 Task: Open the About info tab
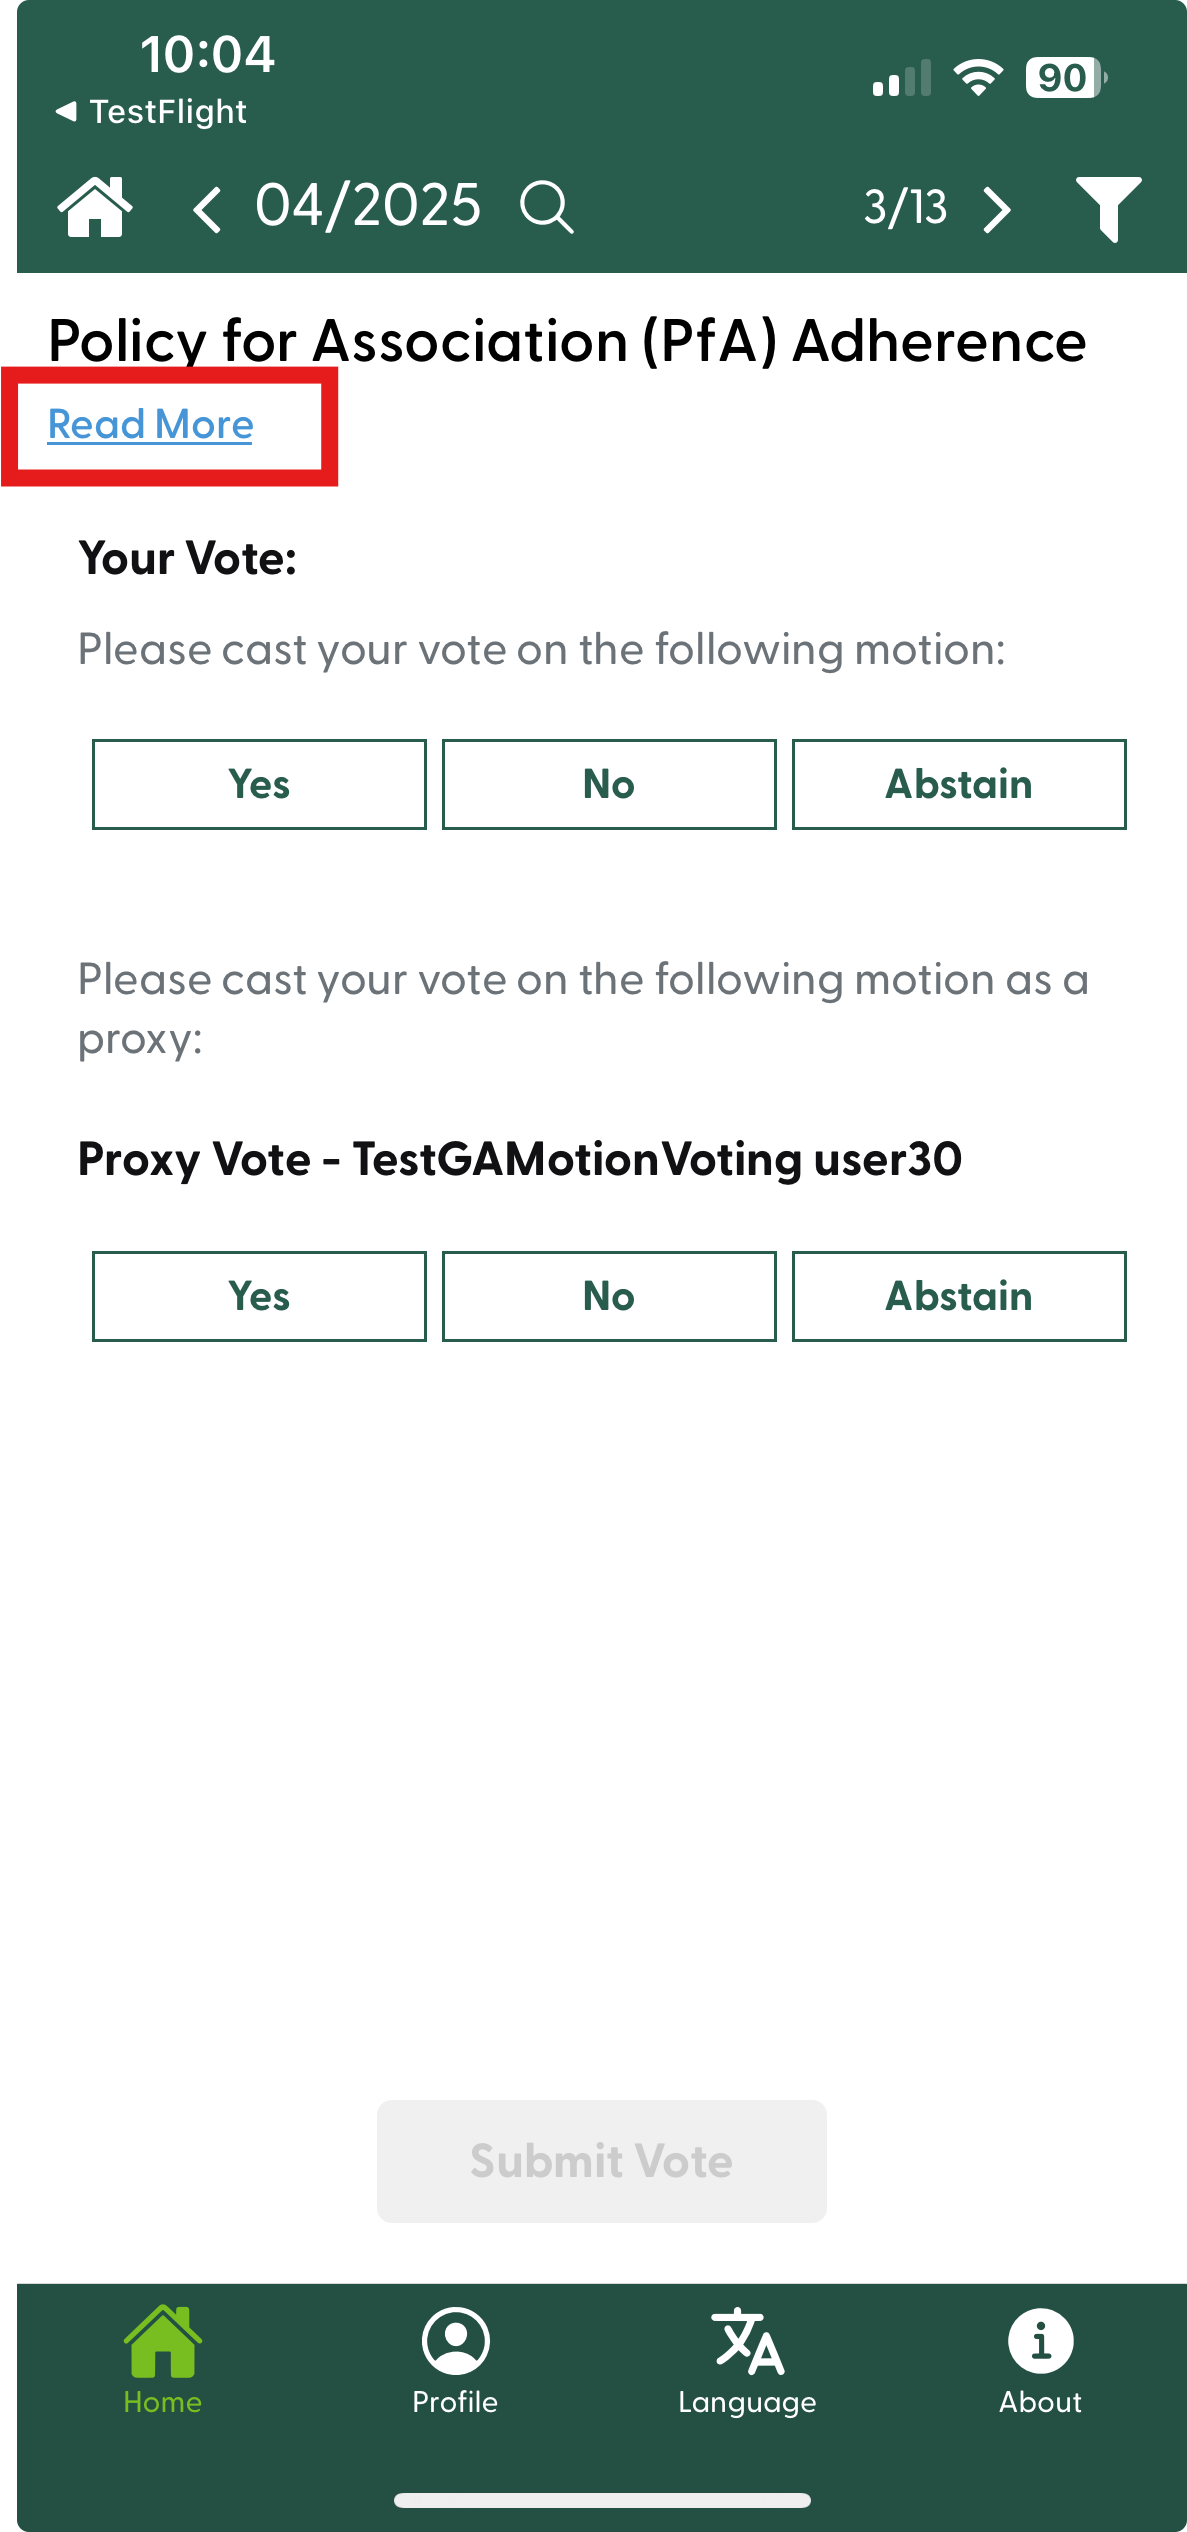(x=1040, y=2360)
